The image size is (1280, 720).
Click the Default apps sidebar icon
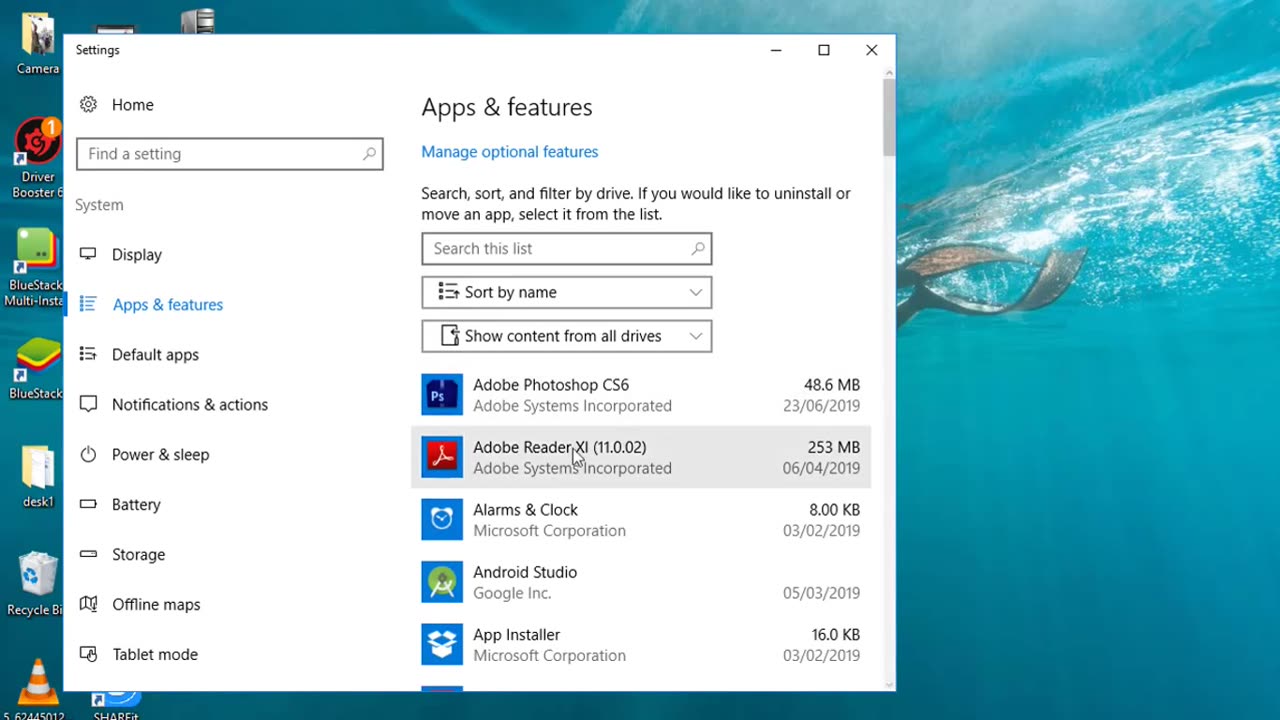point(88,354)
